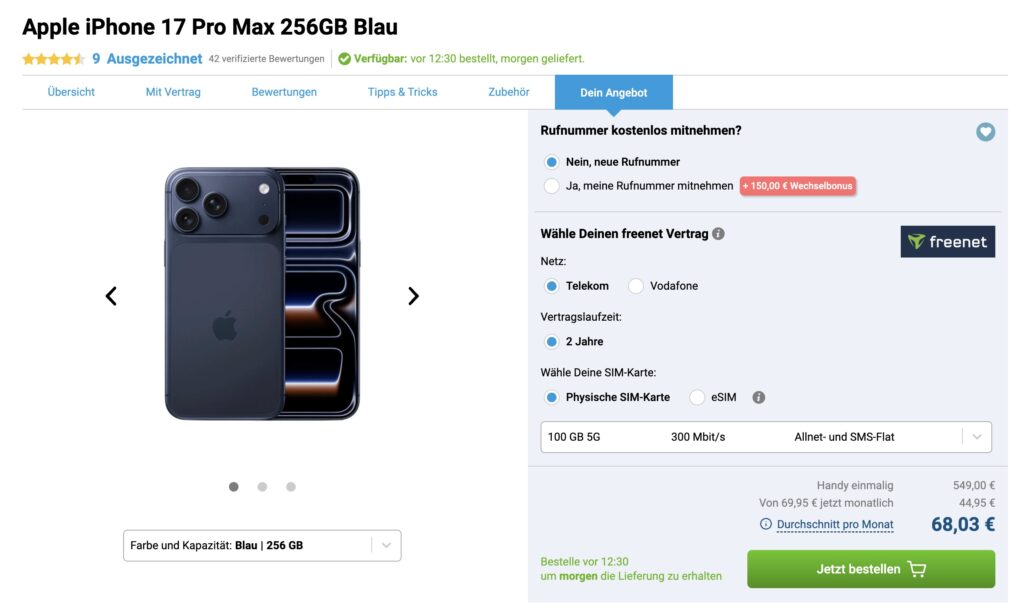Open Durchschnitt pro Monat link
Viewport: 1024px width, 612px height.
pyautogui.click(x=834, y=524)
